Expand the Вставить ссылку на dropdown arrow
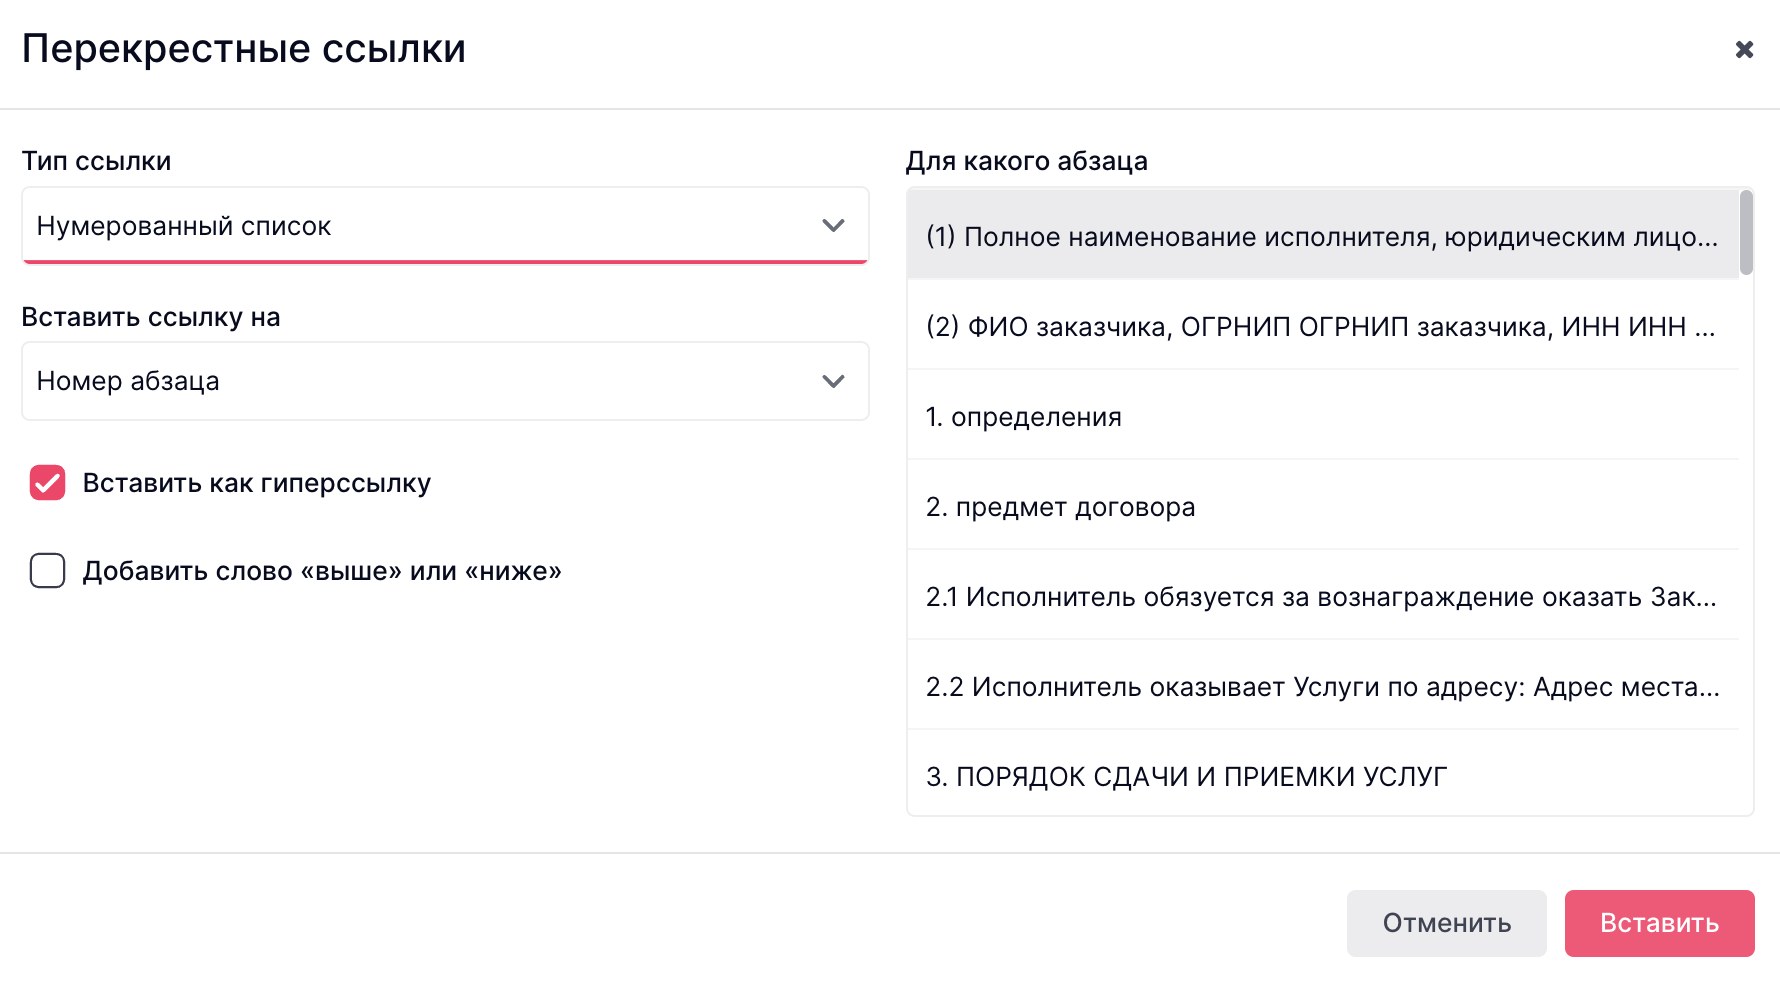 (833, 381)
